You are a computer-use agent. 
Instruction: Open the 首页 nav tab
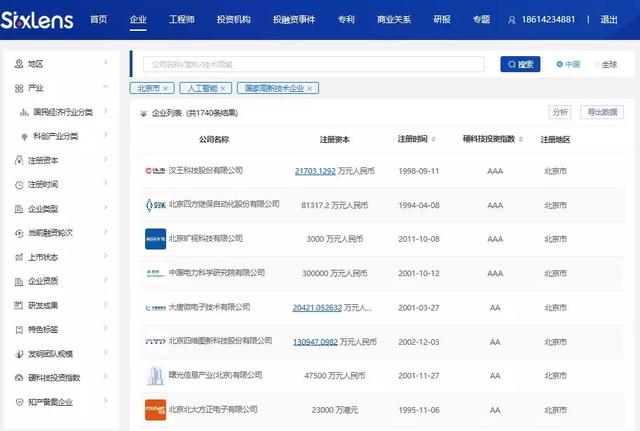(98, 19)
